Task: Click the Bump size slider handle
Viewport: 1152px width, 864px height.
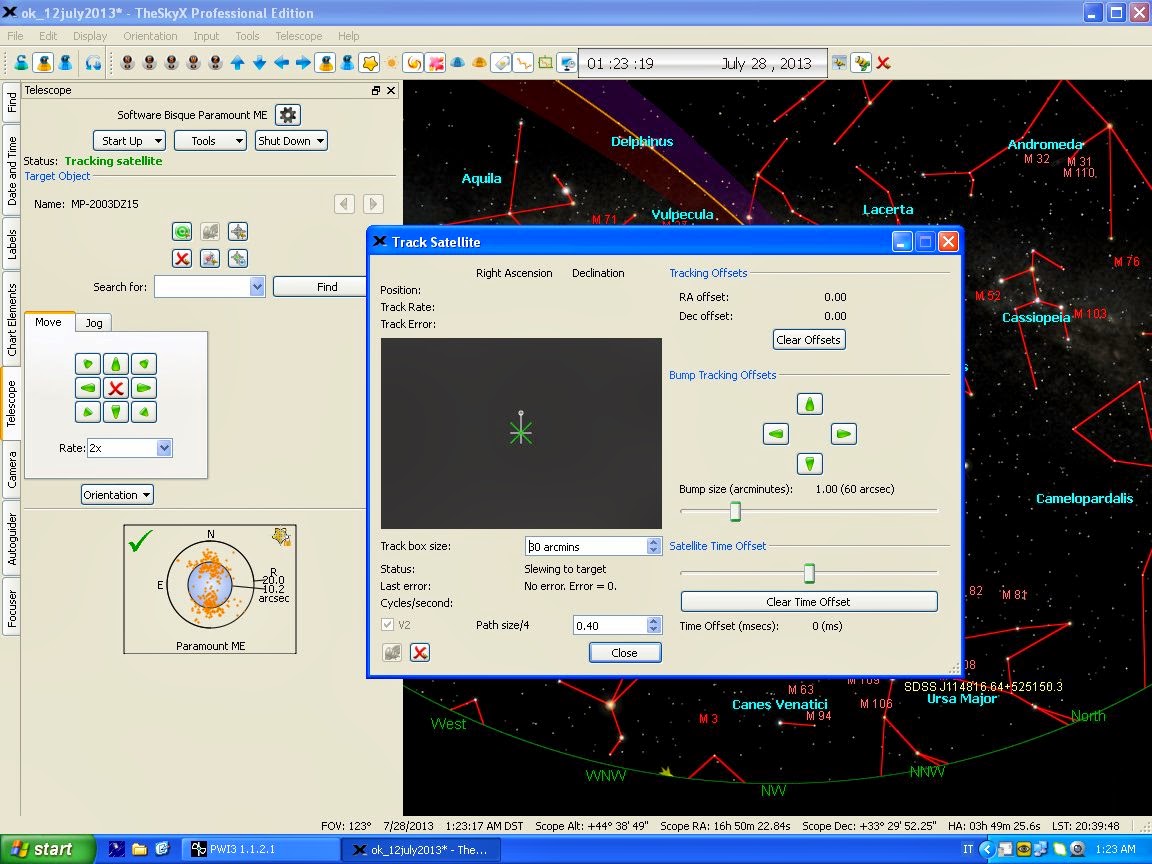Action: (735, 512)
